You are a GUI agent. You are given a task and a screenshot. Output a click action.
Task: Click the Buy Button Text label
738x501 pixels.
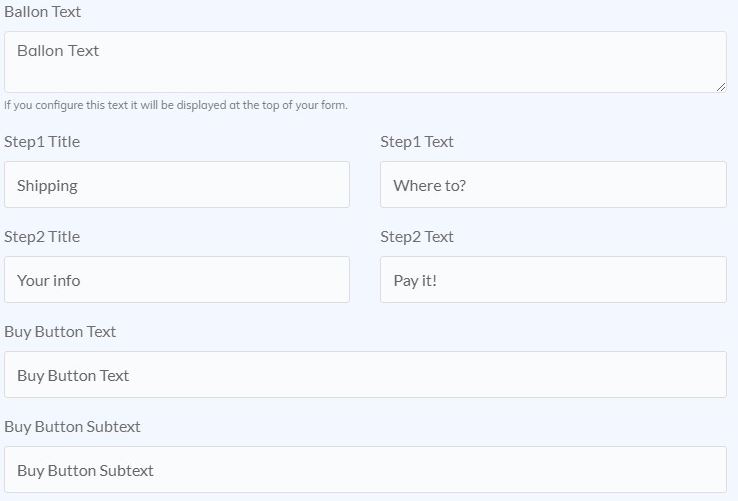tap(60, 331)
